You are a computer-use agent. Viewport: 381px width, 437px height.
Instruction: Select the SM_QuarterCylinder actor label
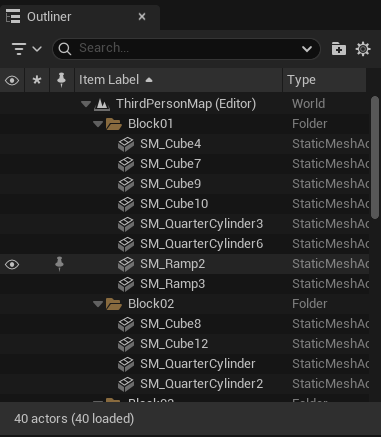click(198, 364)
